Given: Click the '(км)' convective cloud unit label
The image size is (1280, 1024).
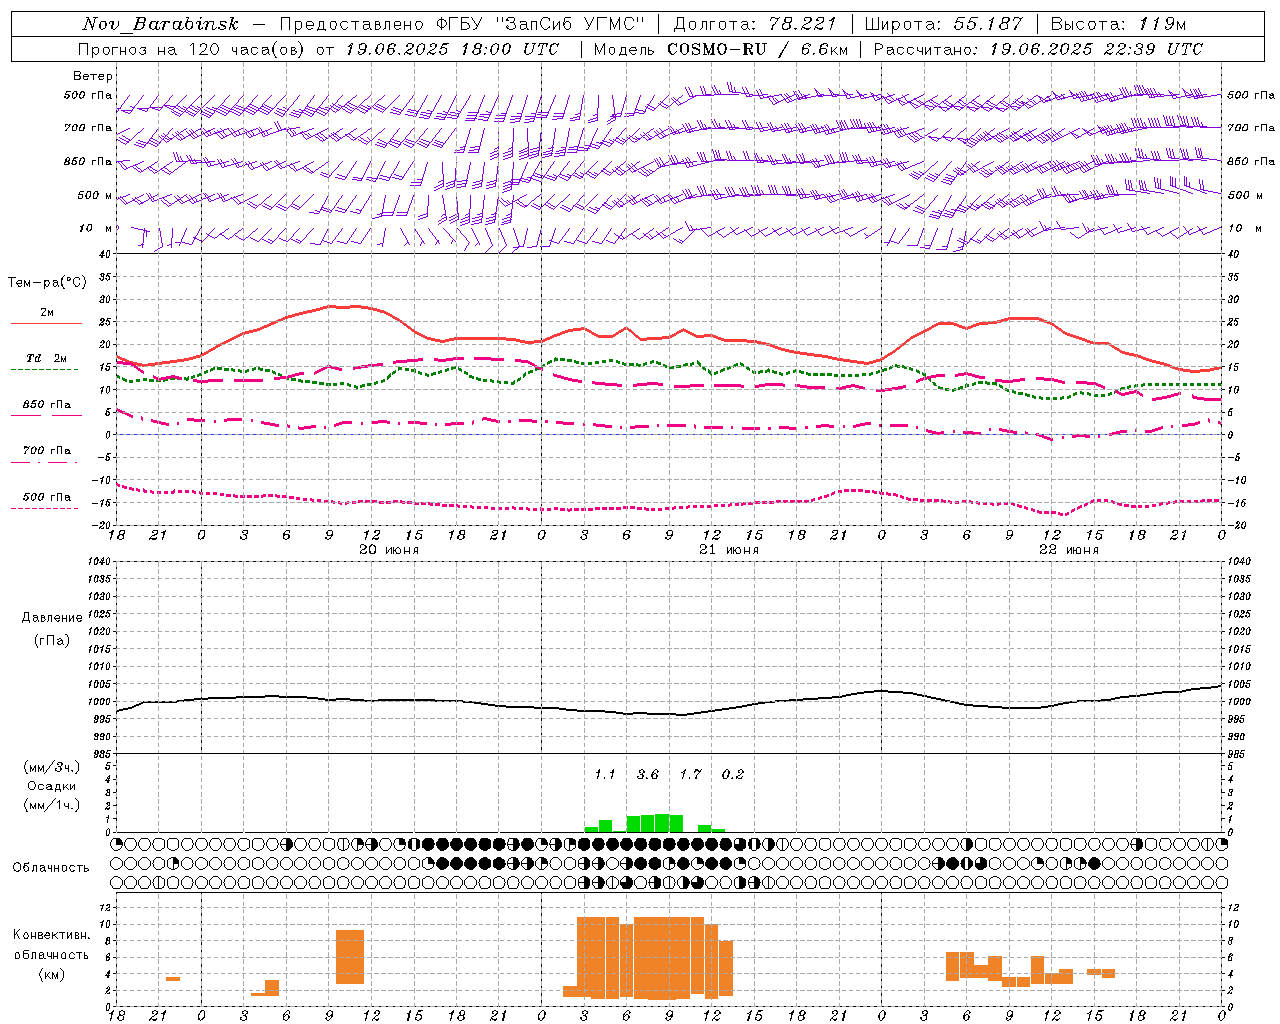Looking at the screenshot, I should pos(51,974).
